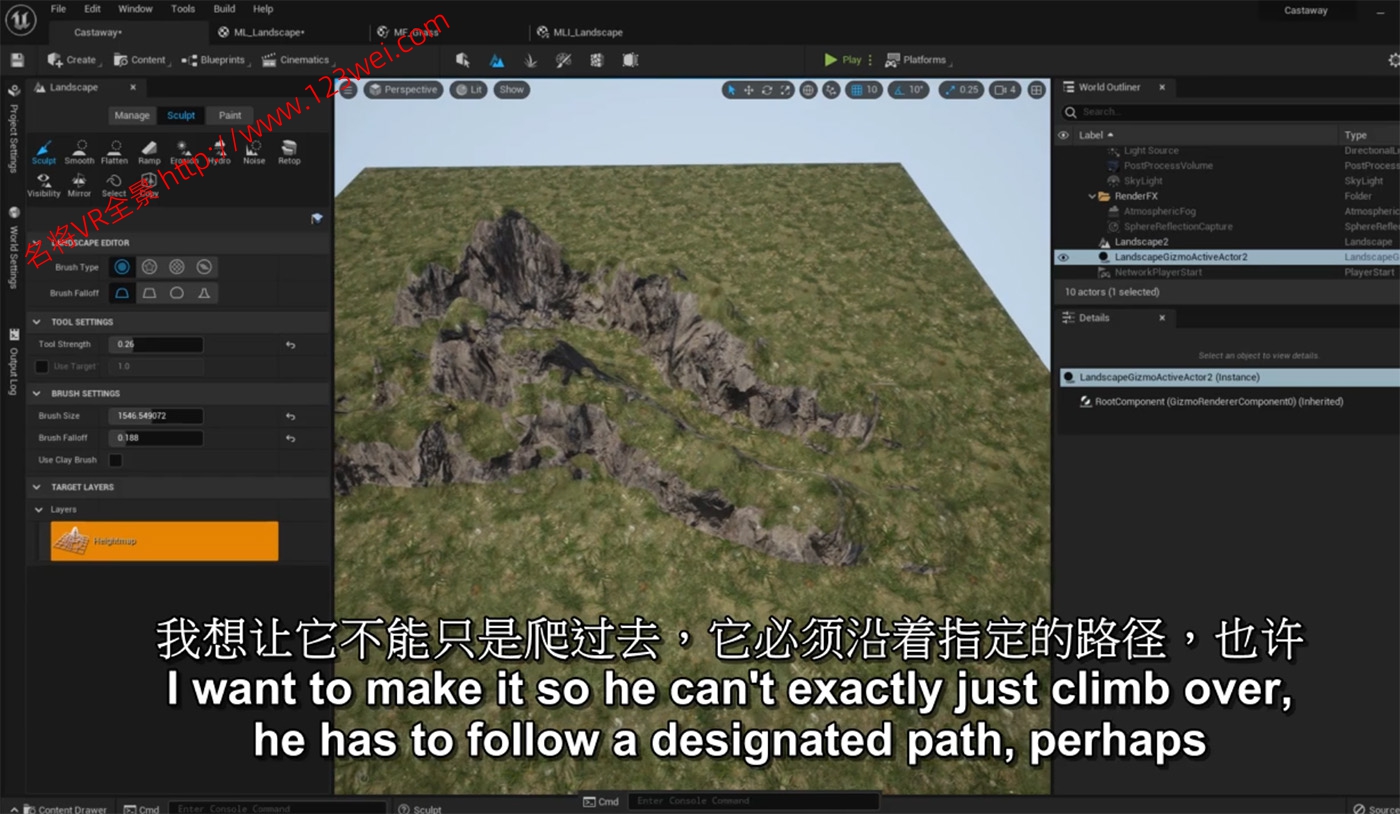Select the circle brush type

click(122, 267)
